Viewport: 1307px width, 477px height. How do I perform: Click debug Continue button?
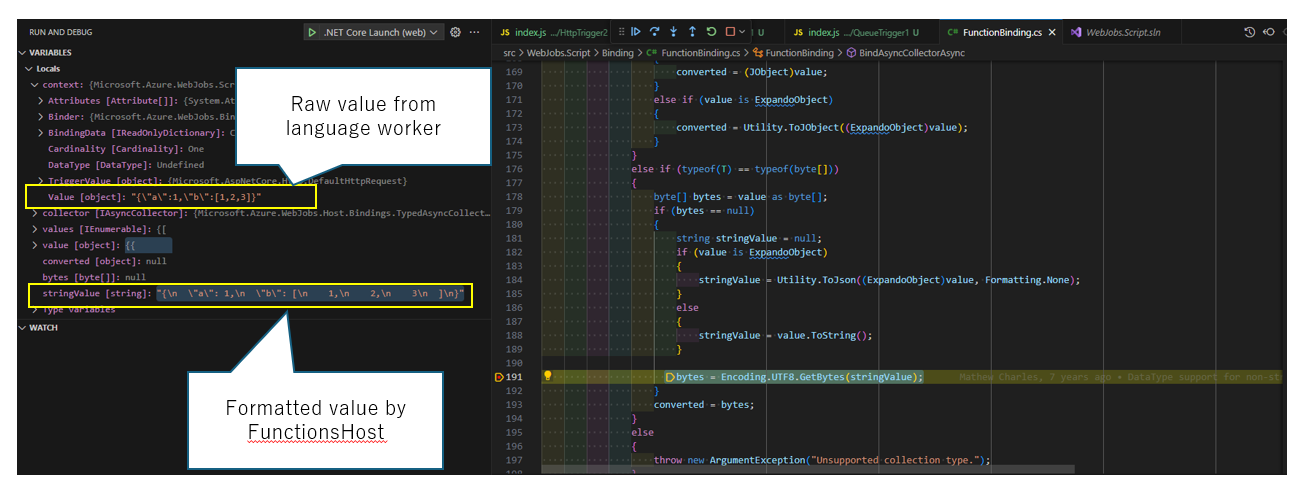635,32
